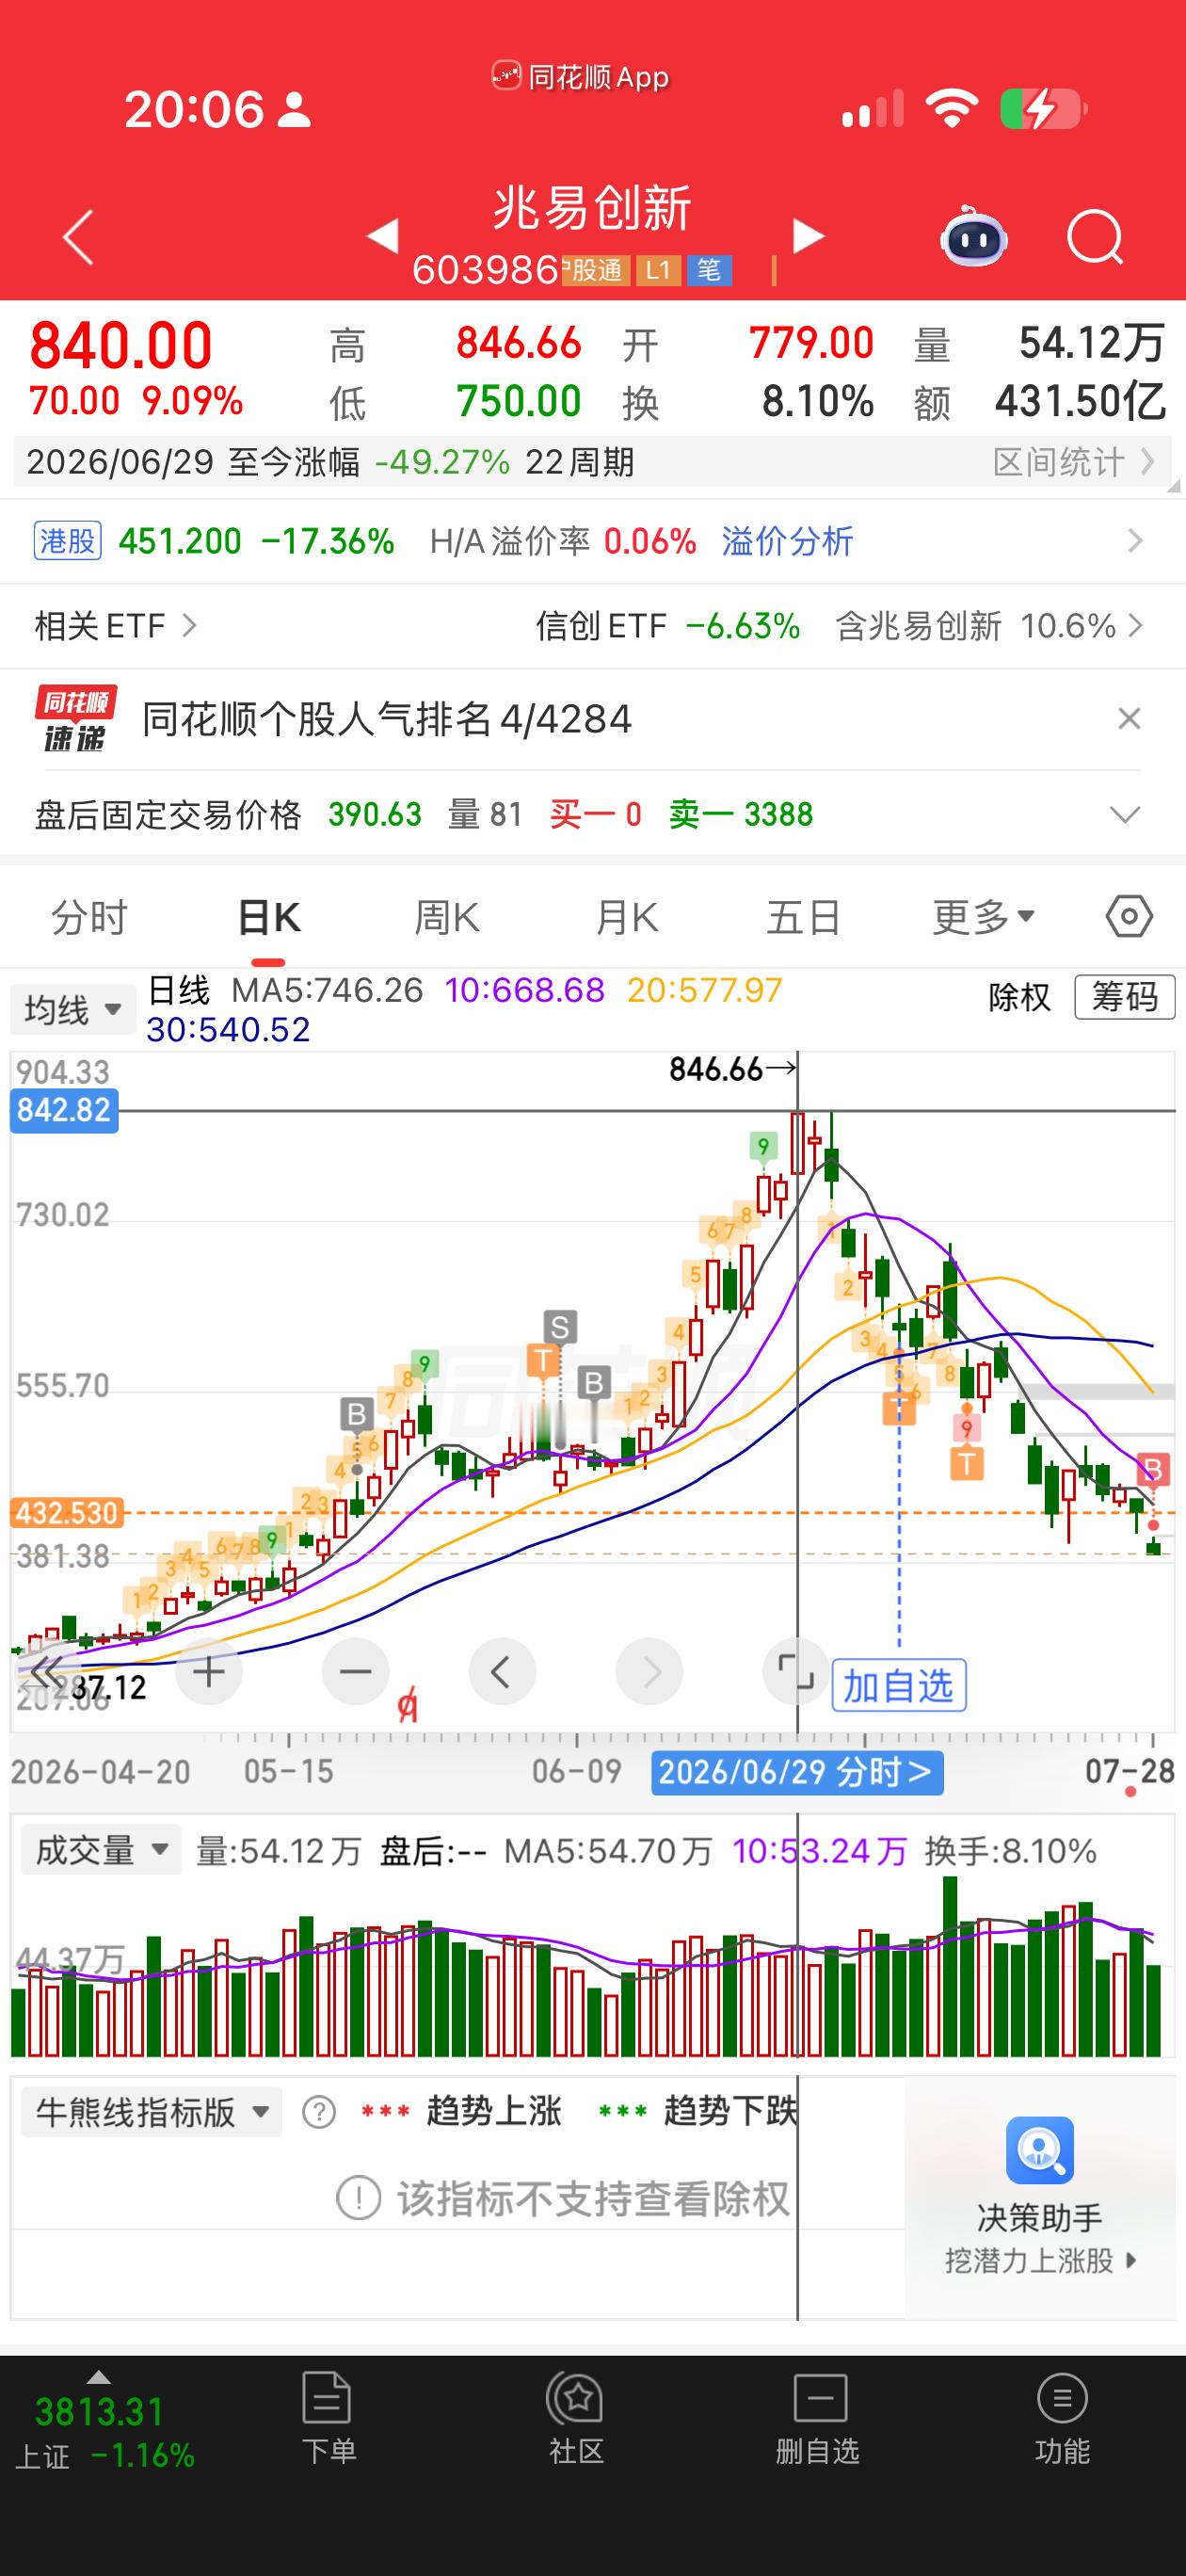Viewport: 1186px width, 2576px height.
Task: Tap the 842.82 crosshair price label
Action: point(64,1111)
